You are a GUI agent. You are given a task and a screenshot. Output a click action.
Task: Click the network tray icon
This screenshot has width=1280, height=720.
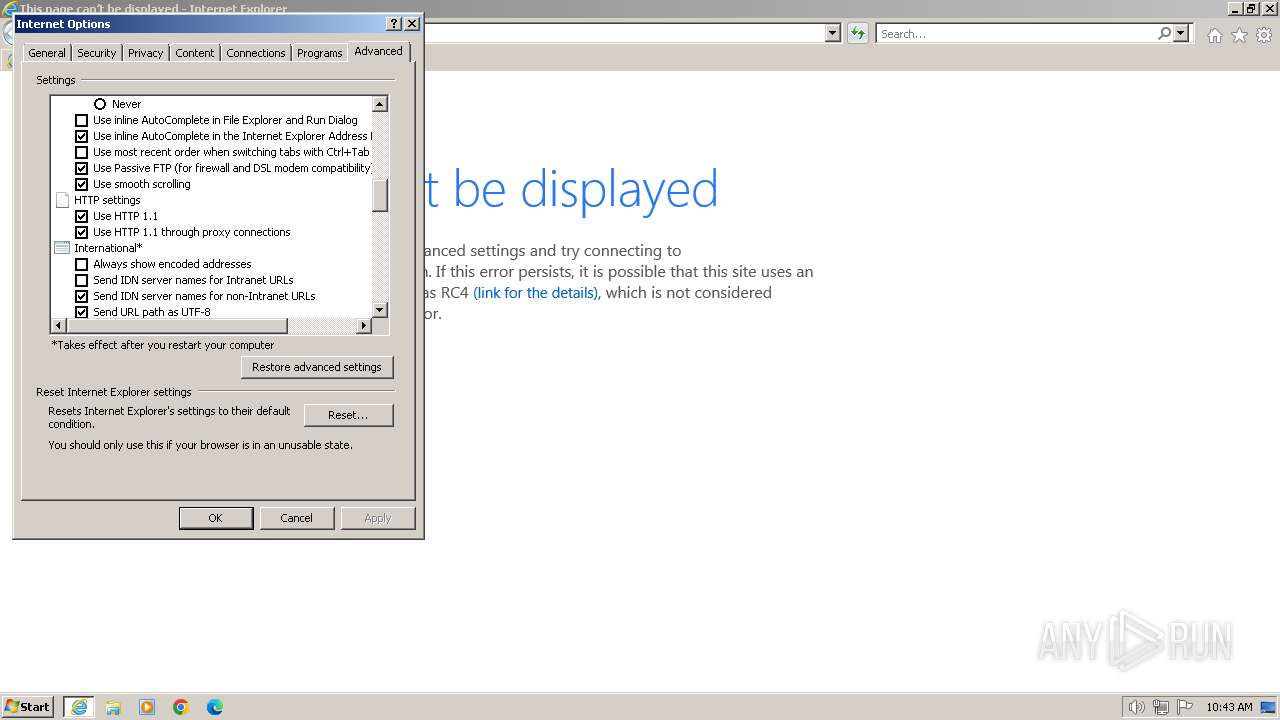(1161, 707)
